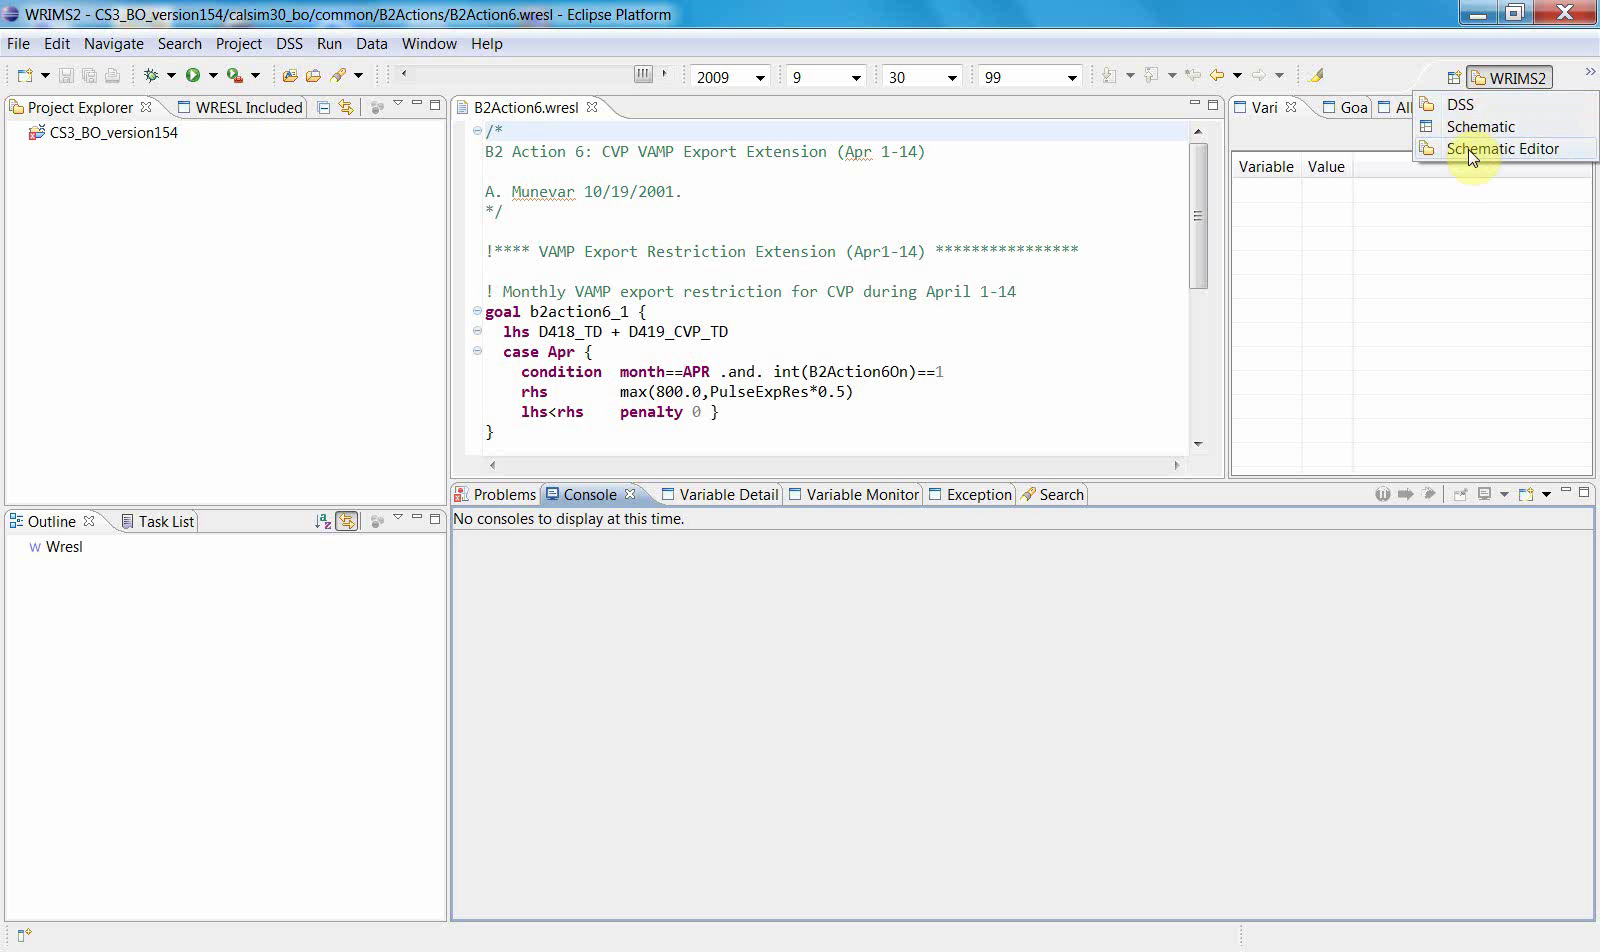The height and width of the screenshot is (952, 1600).
Task: Start Debug with the bug icon
Action: [152, 76]
